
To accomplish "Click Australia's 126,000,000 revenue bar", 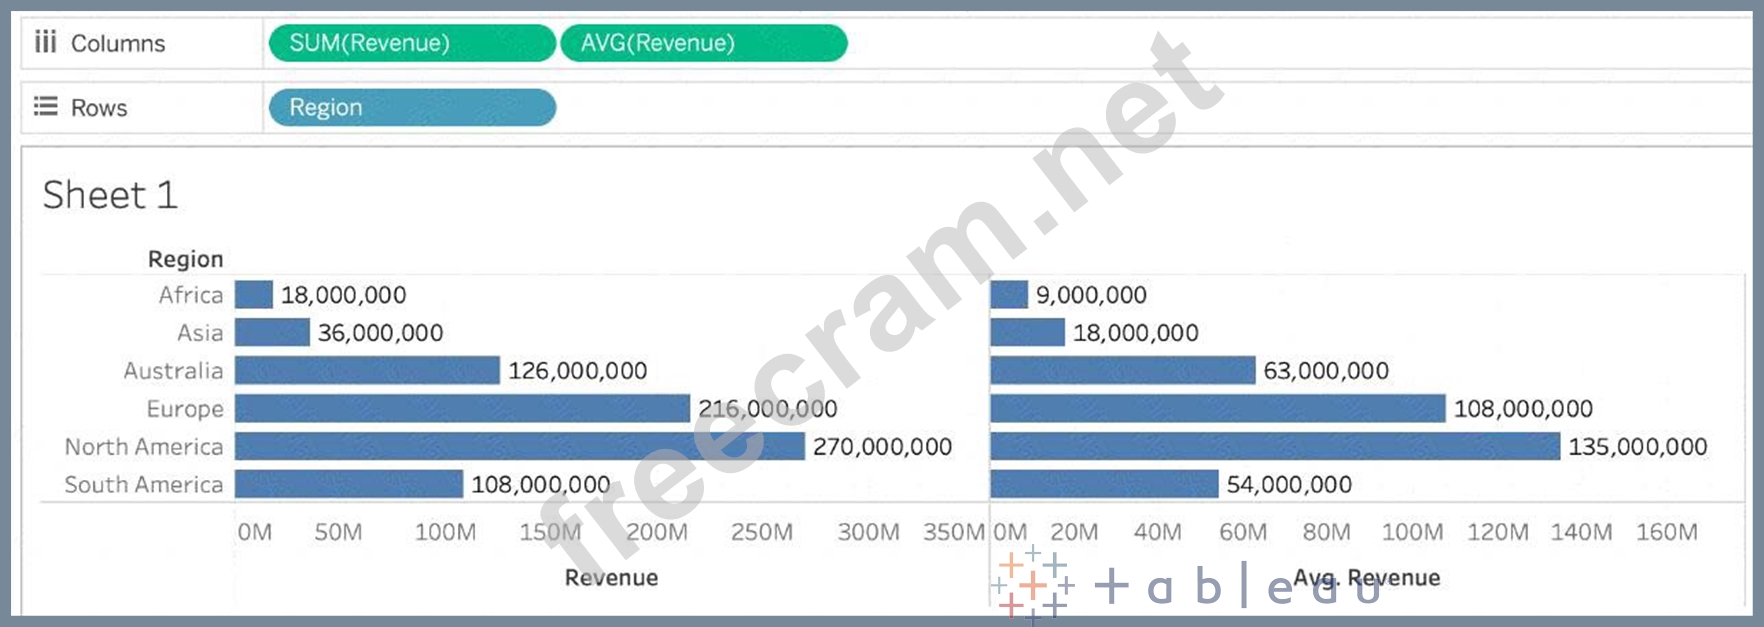I will click(367, 371).
